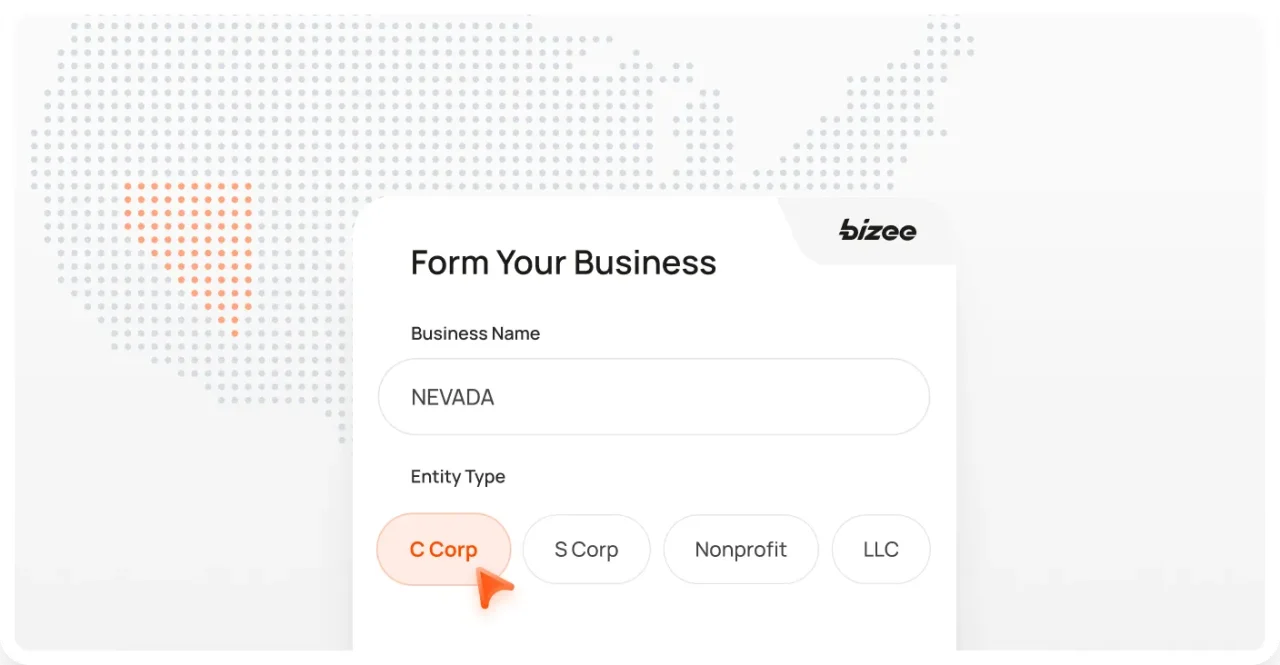The image size is (1280, 665).
Task: Click the Business Name label
Action: coord(475,333)
